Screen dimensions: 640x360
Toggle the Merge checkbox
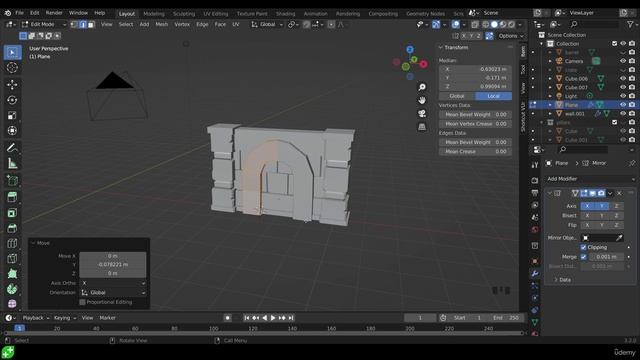coord(583,257)
